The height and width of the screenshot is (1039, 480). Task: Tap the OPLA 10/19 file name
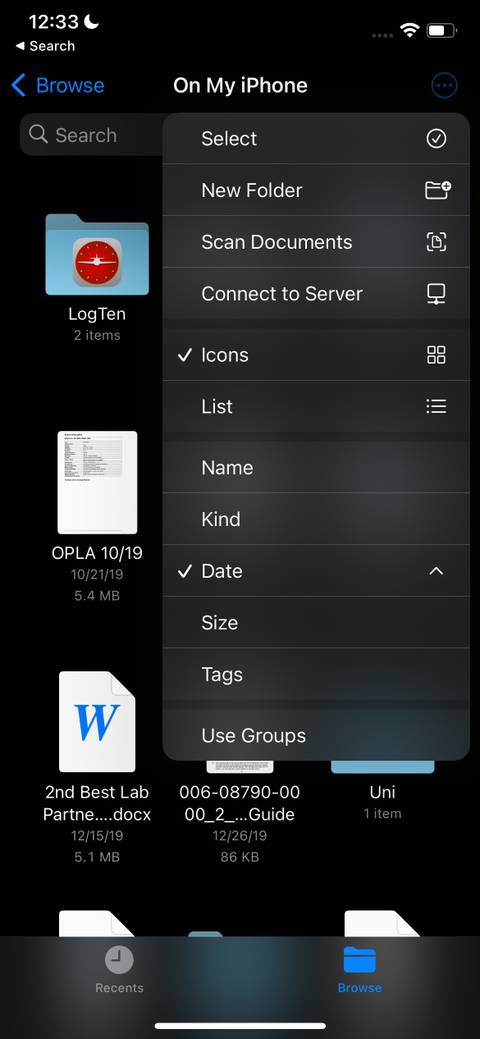tap(97, 553)
